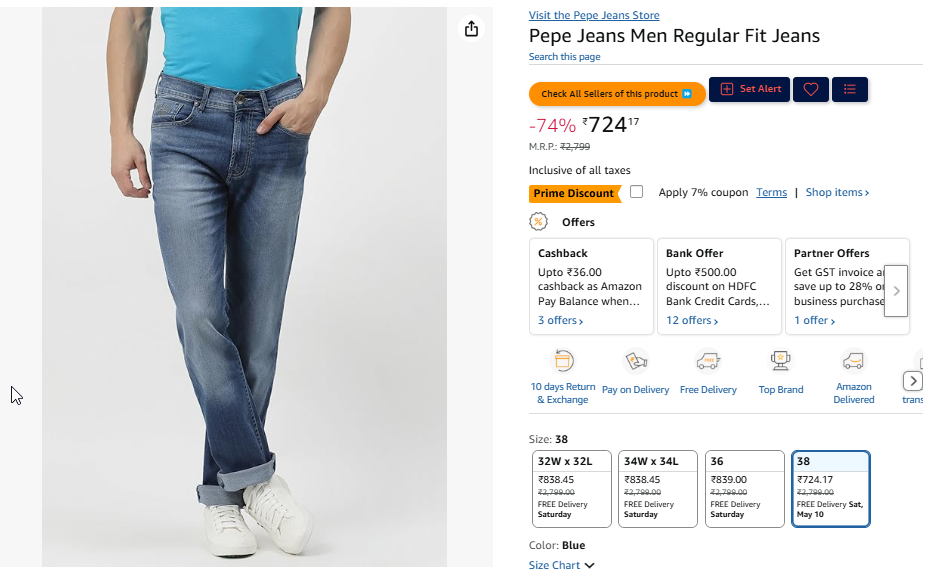The width and height of the screenshot is (944, 583).
Task: Click the Top Brand trophy icon
Action: (780, 361)
